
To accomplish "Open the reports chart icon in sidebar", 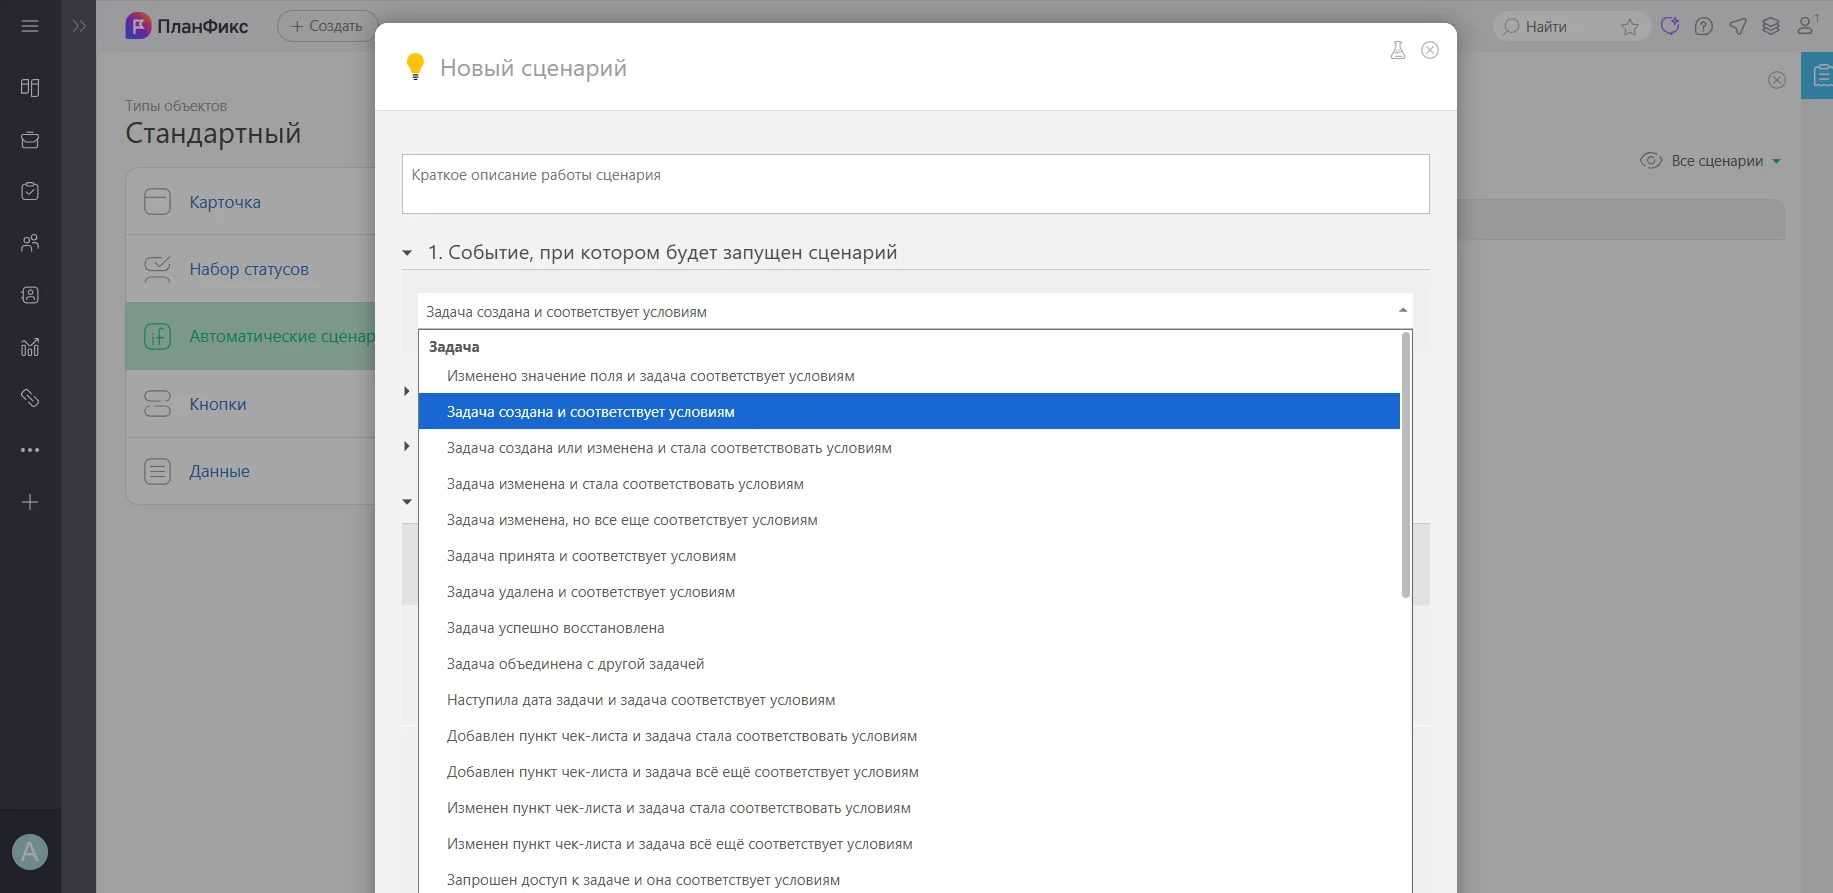I will click(x=30, y=347).
